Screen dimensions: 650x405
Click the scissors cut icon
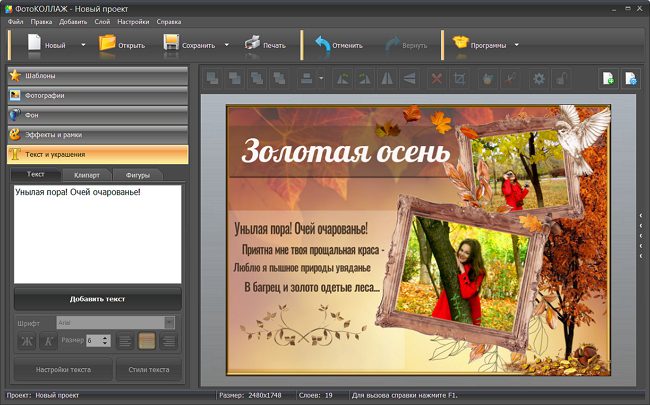click(510, 78)
